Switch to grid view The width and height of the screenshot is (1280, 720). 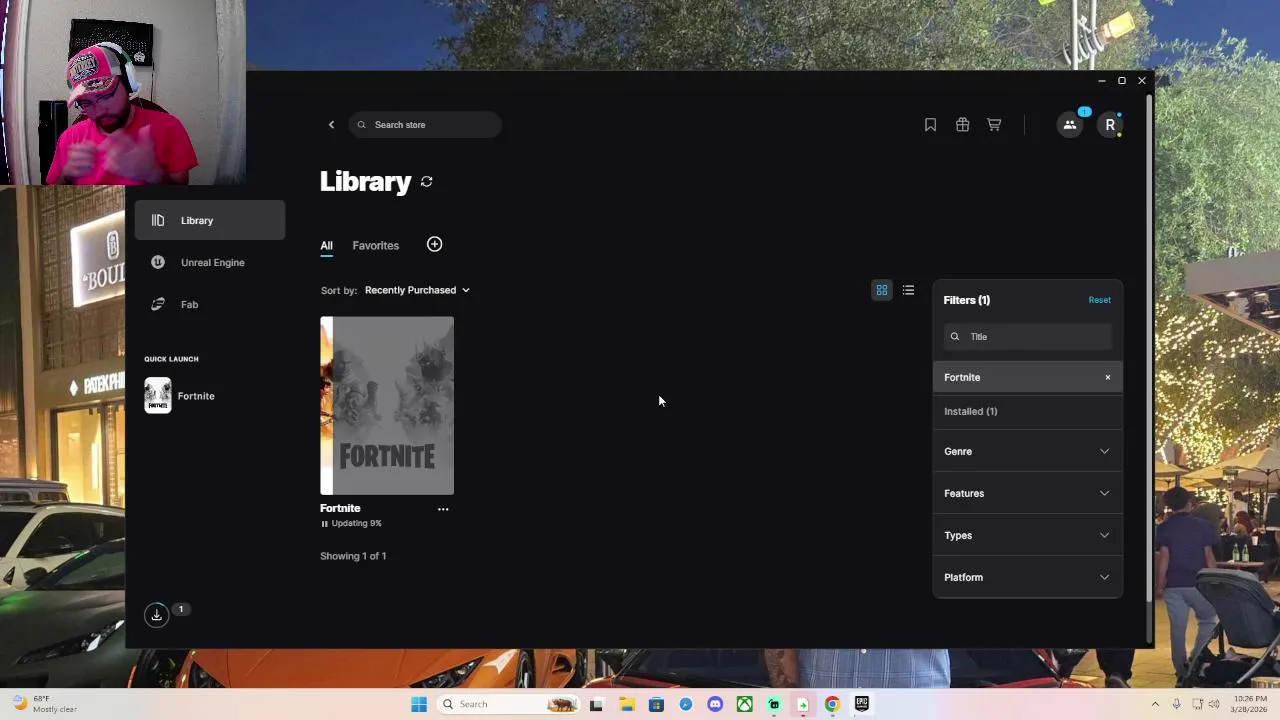click(x=882, y=290)
